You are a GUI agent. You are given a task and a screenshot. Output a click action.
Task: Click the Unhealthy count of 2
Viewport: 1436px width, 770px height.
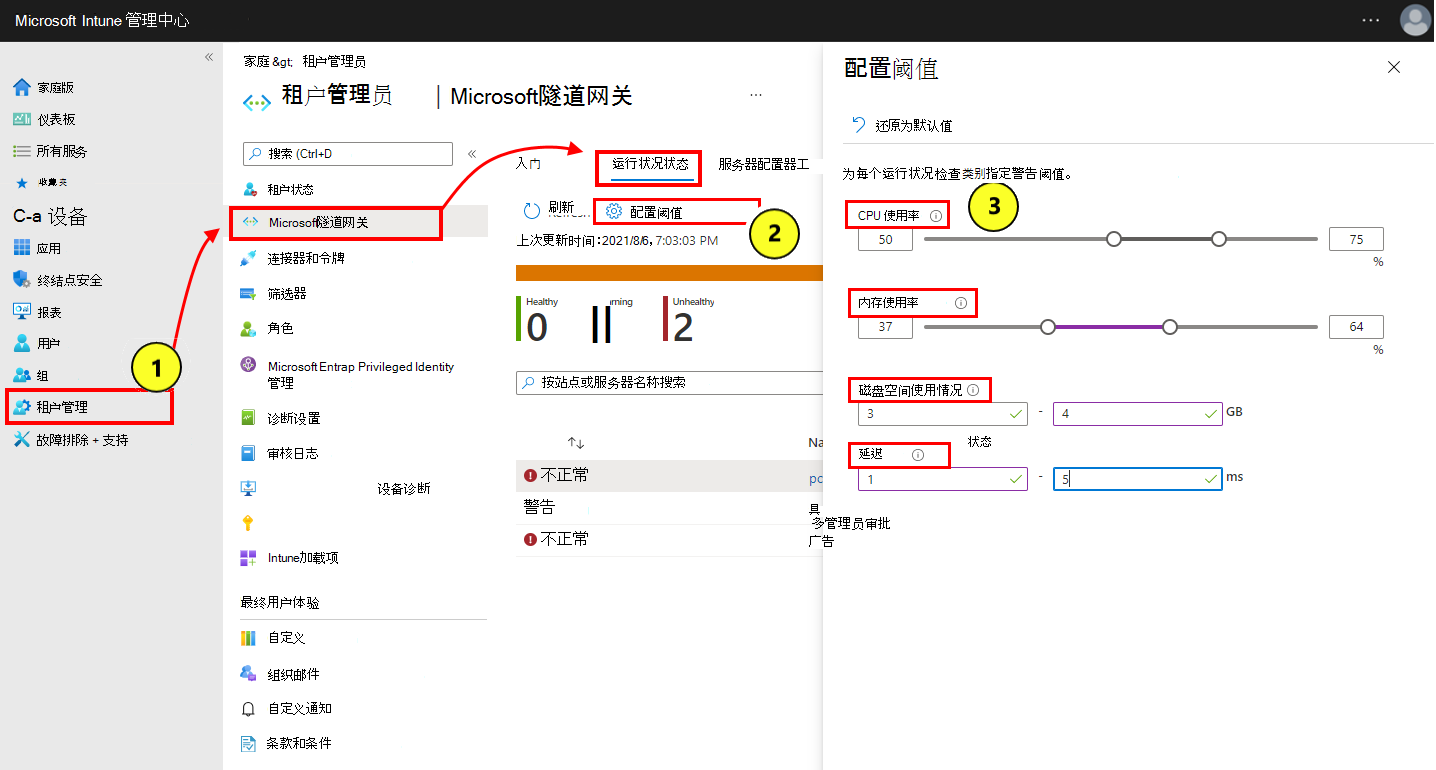(x=683, y=327)
